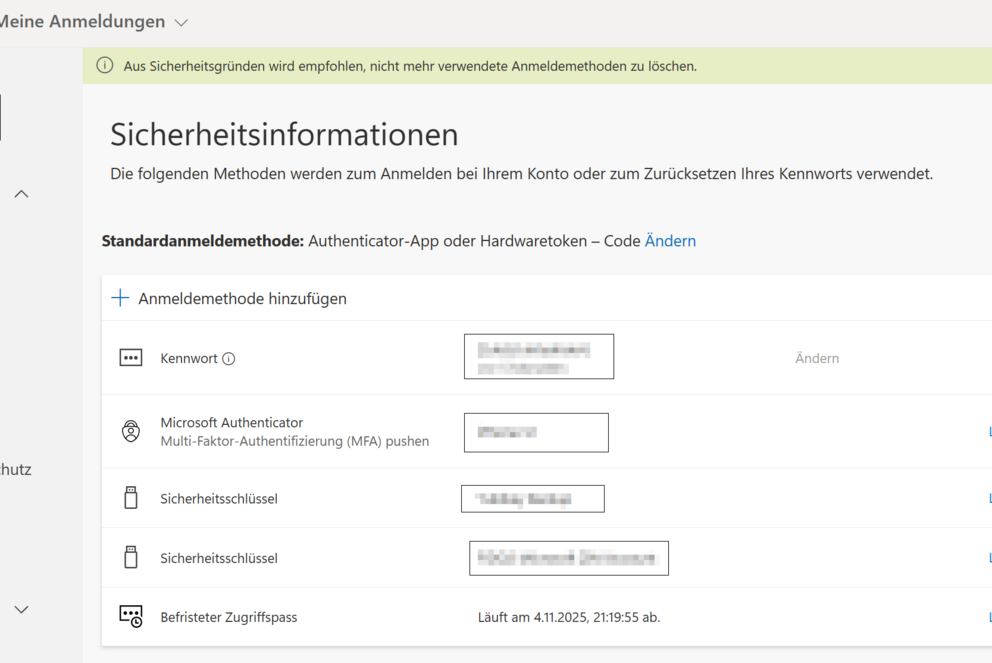Select the Befristeter Zugriffspass label

pyautogui.click(x=229, y=617)
